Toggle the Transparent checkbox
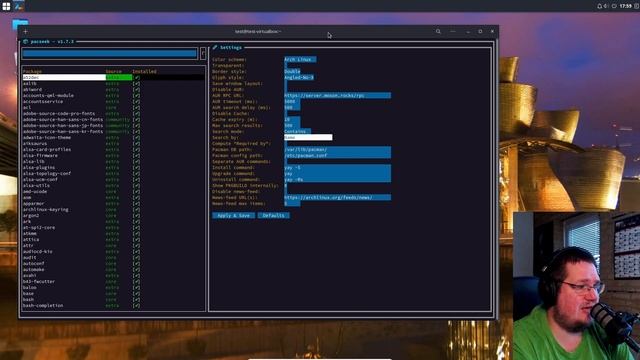 [286, 65]
